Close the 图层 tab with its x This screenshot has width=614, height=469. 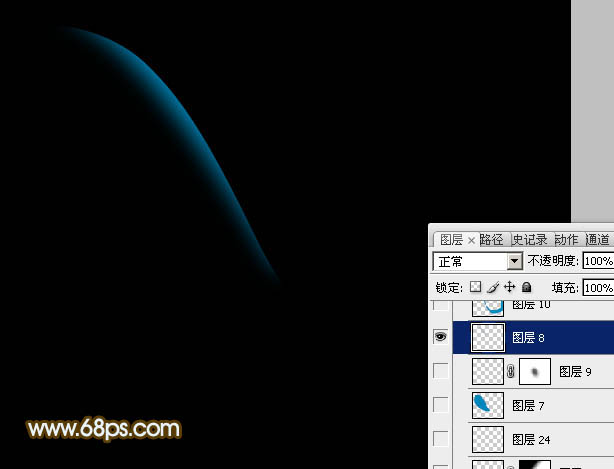click(472, 240)
